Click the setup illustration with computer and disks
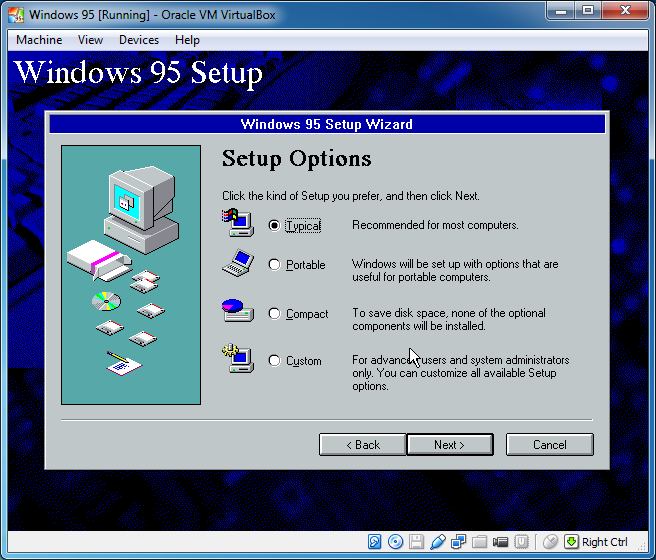 pyautogui.click(x=131, y=275)
